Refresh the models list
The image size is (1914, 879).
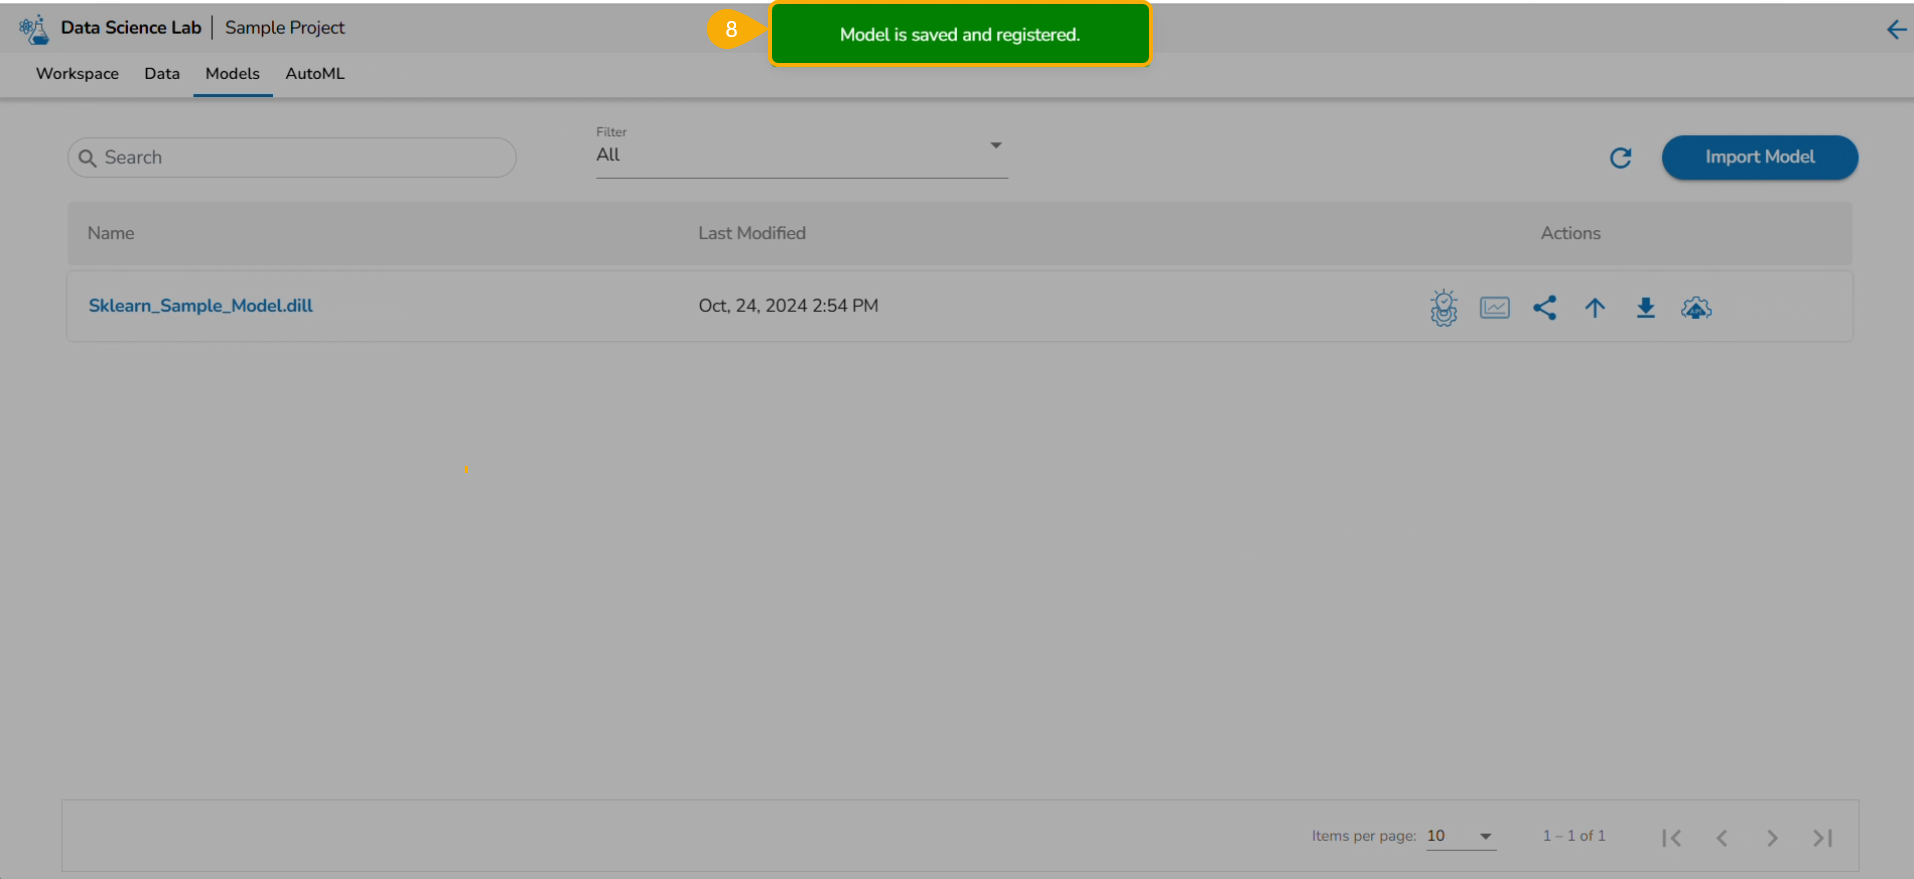(x=1620, y=158)
